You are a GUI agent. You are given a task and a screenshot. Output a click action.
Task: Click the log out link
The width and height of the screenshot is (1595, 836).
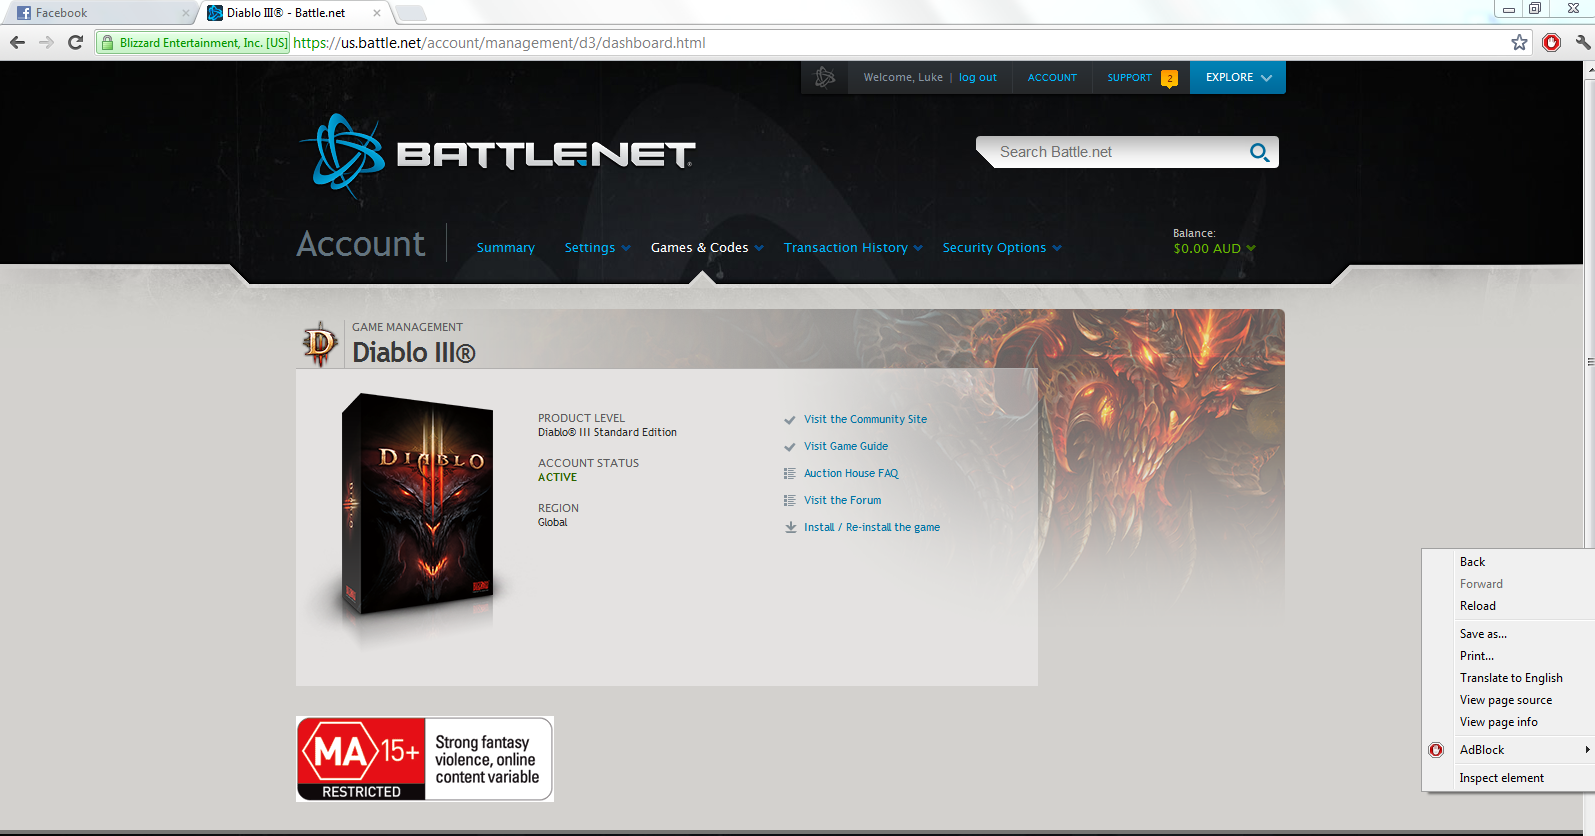[x=978, y=78]
